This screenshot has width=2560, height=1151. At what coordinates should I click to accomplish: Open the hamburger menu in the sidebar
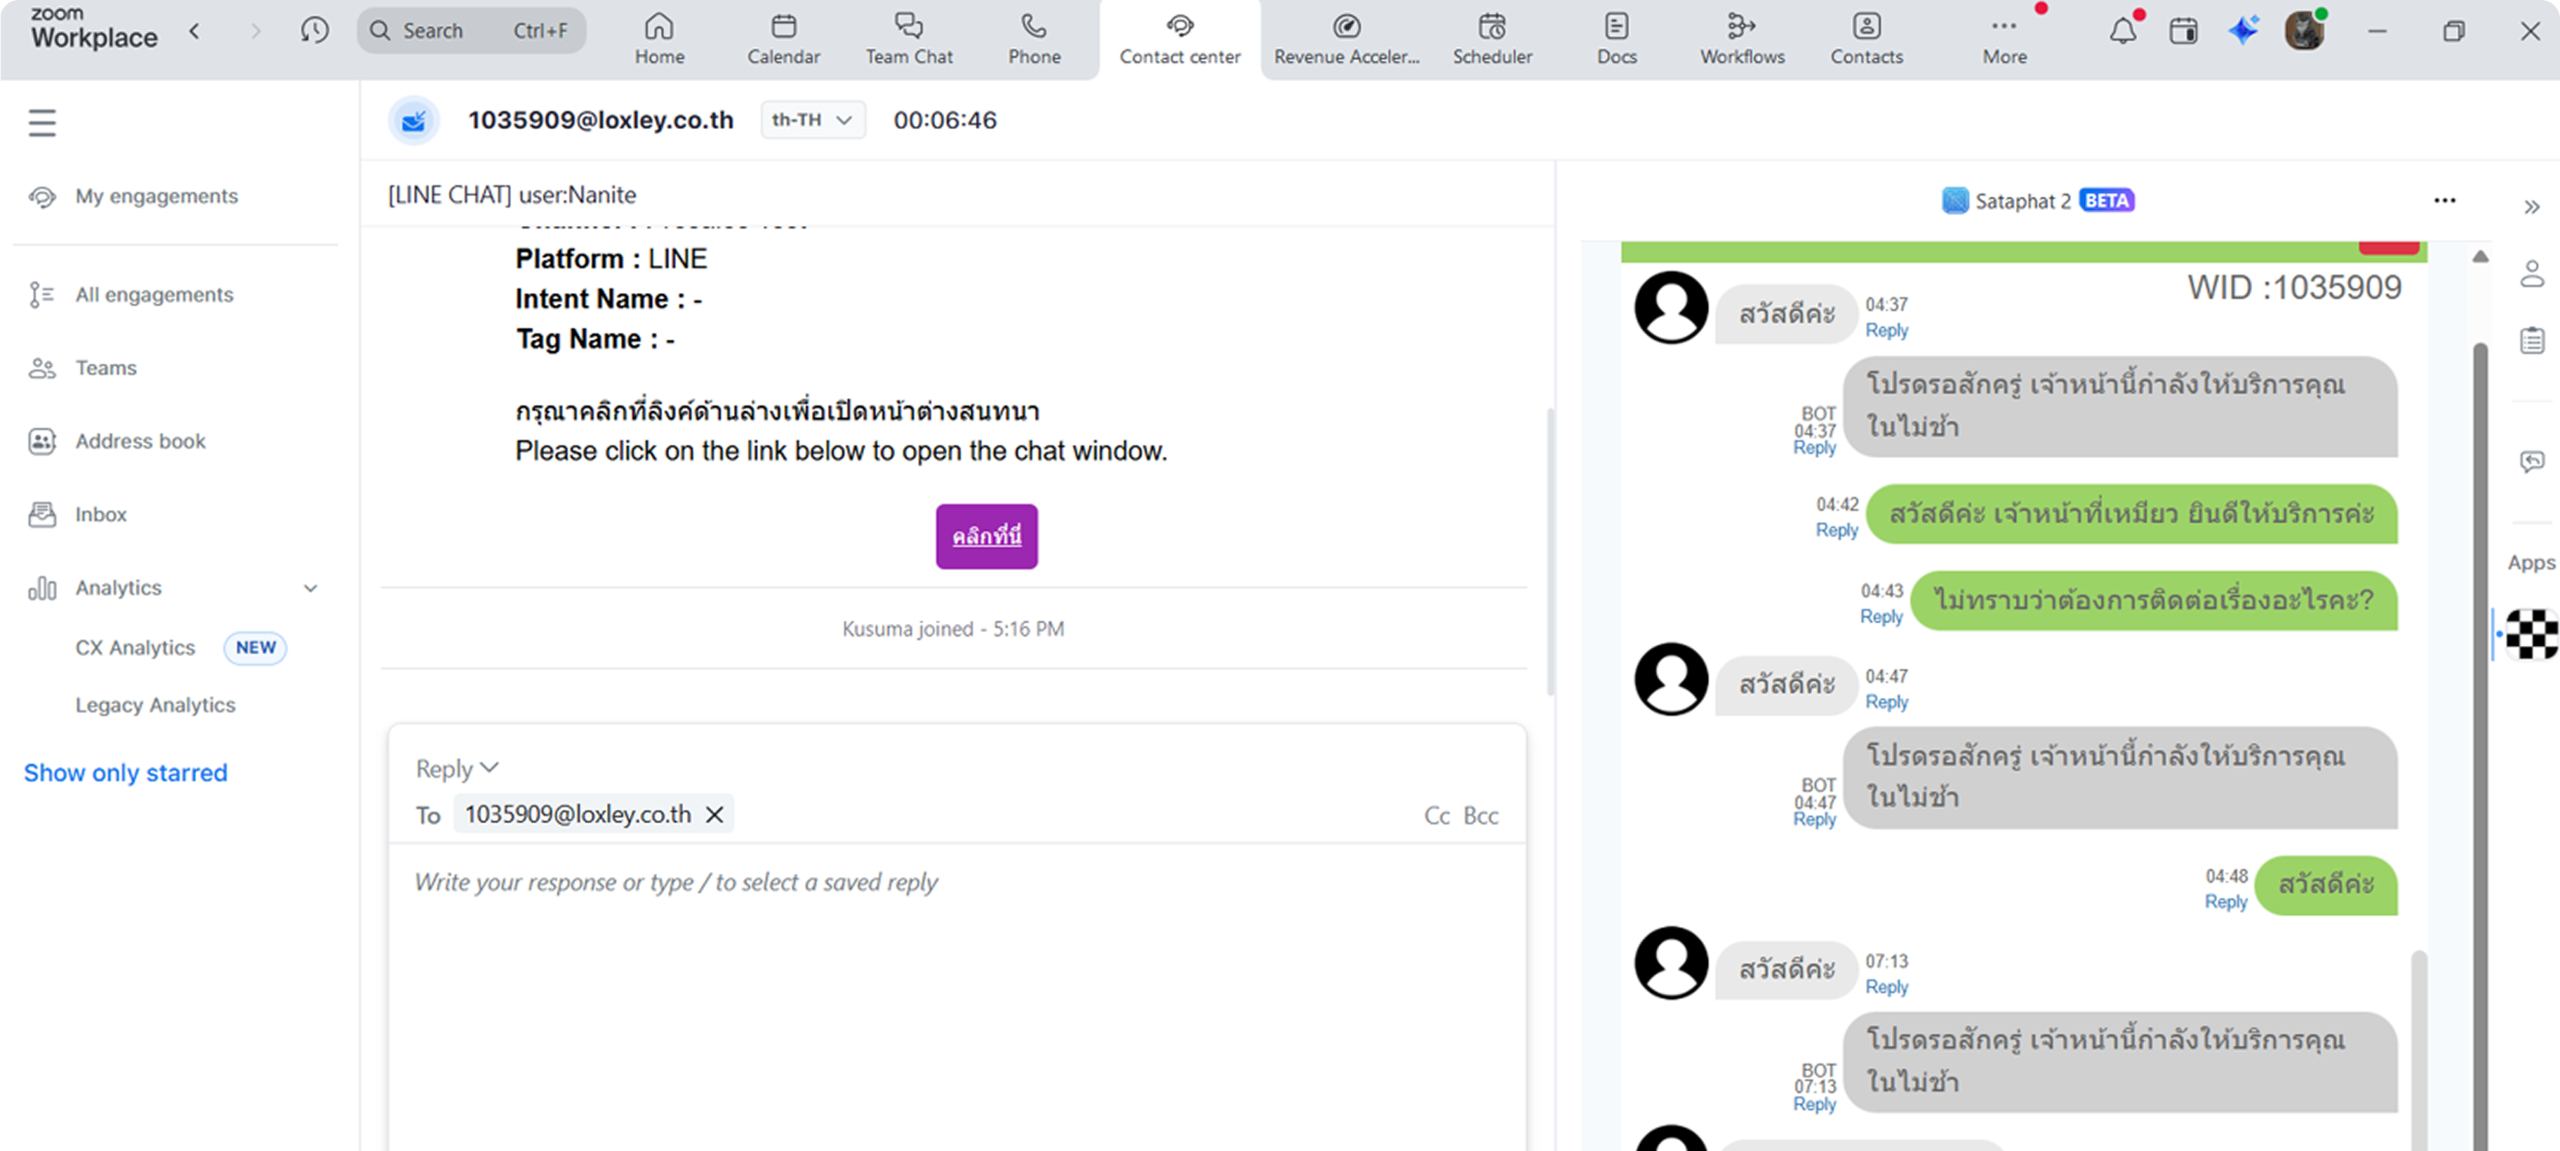click(42, 123)
